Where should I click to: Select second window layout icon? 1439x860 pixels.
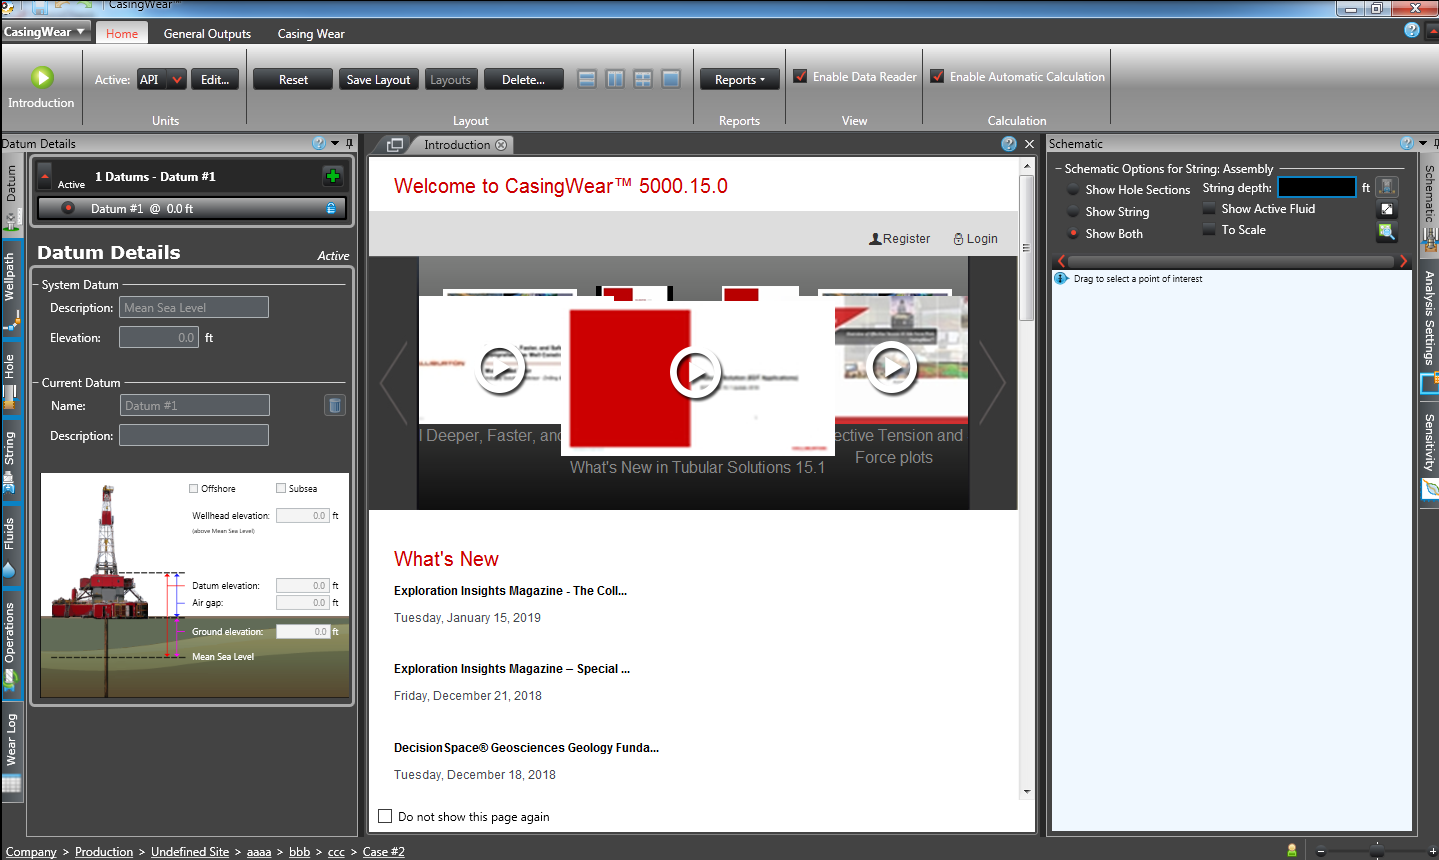[x=615, y=79]
